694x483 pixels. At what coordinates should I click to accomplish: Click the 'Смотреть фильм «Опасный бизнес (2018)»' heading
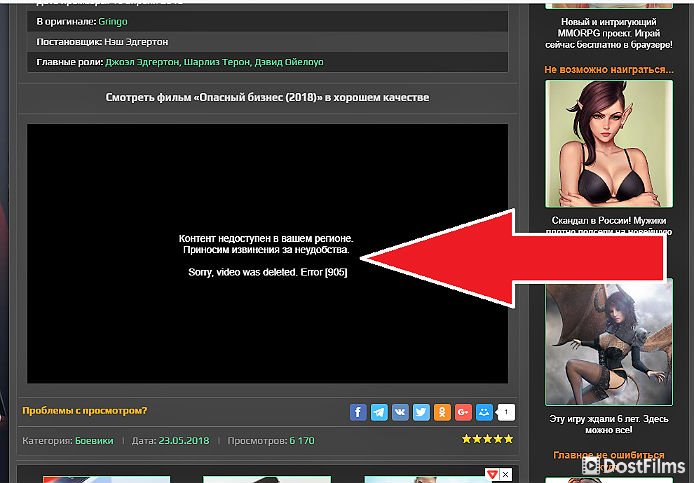(x=267, y=97)
